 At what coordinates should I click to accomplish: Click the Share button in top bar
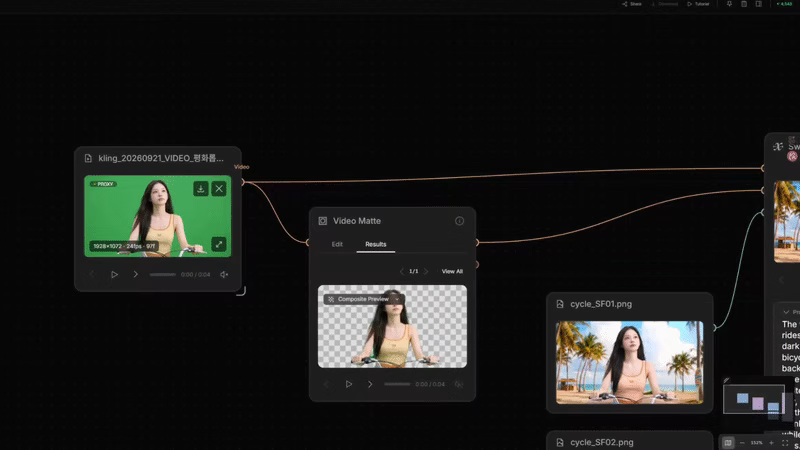(632, 4)
